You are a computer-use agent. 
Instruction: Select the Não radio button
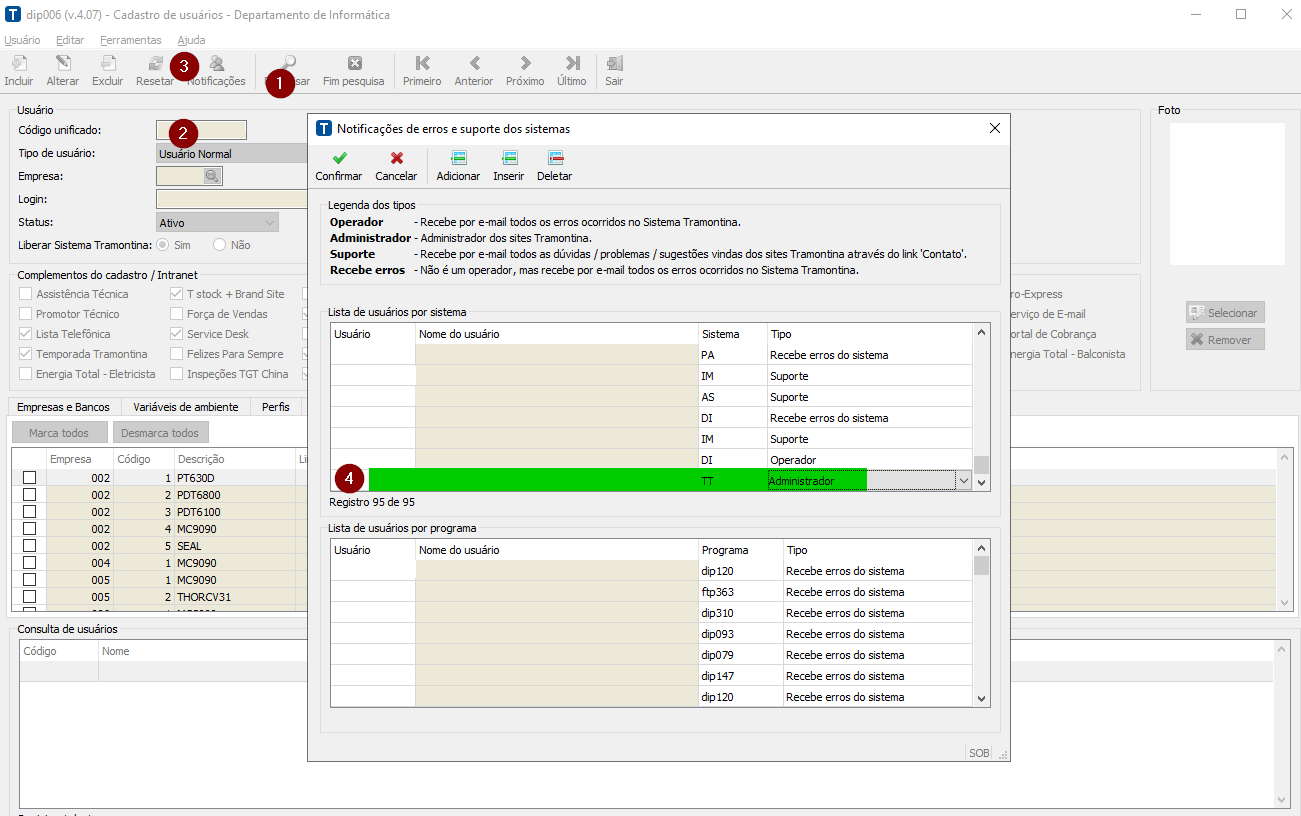click(x=220, y=245)
